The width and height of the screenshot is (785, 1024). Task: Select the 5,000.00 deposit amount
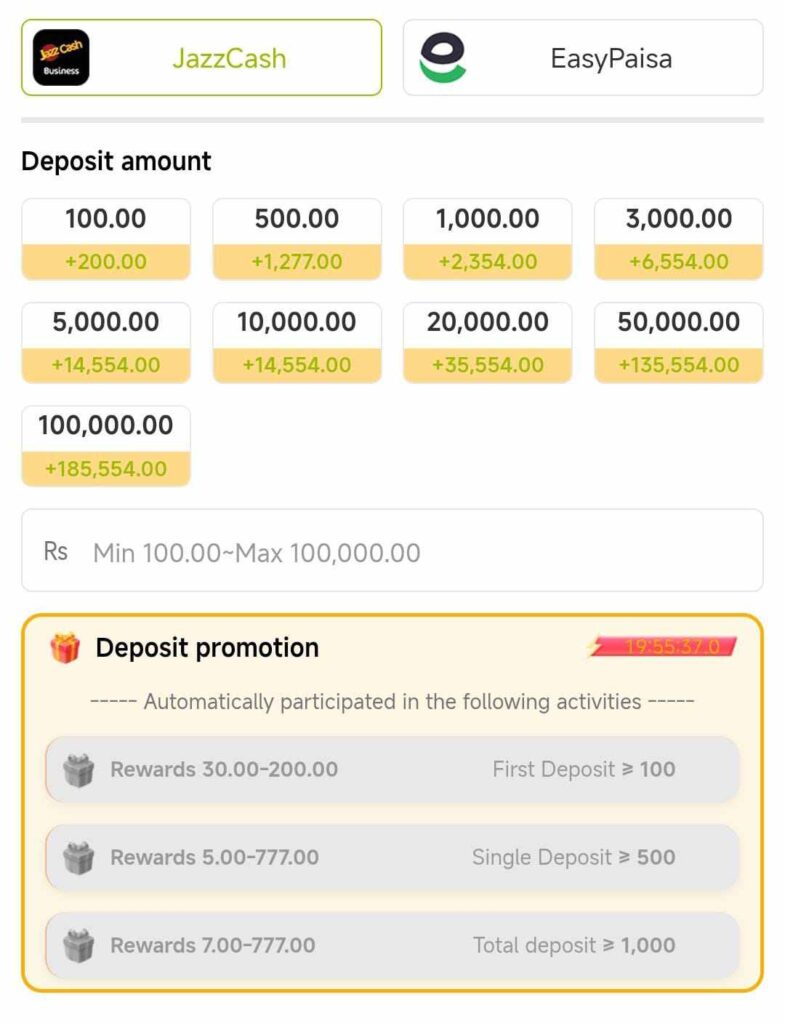[106, 342]
